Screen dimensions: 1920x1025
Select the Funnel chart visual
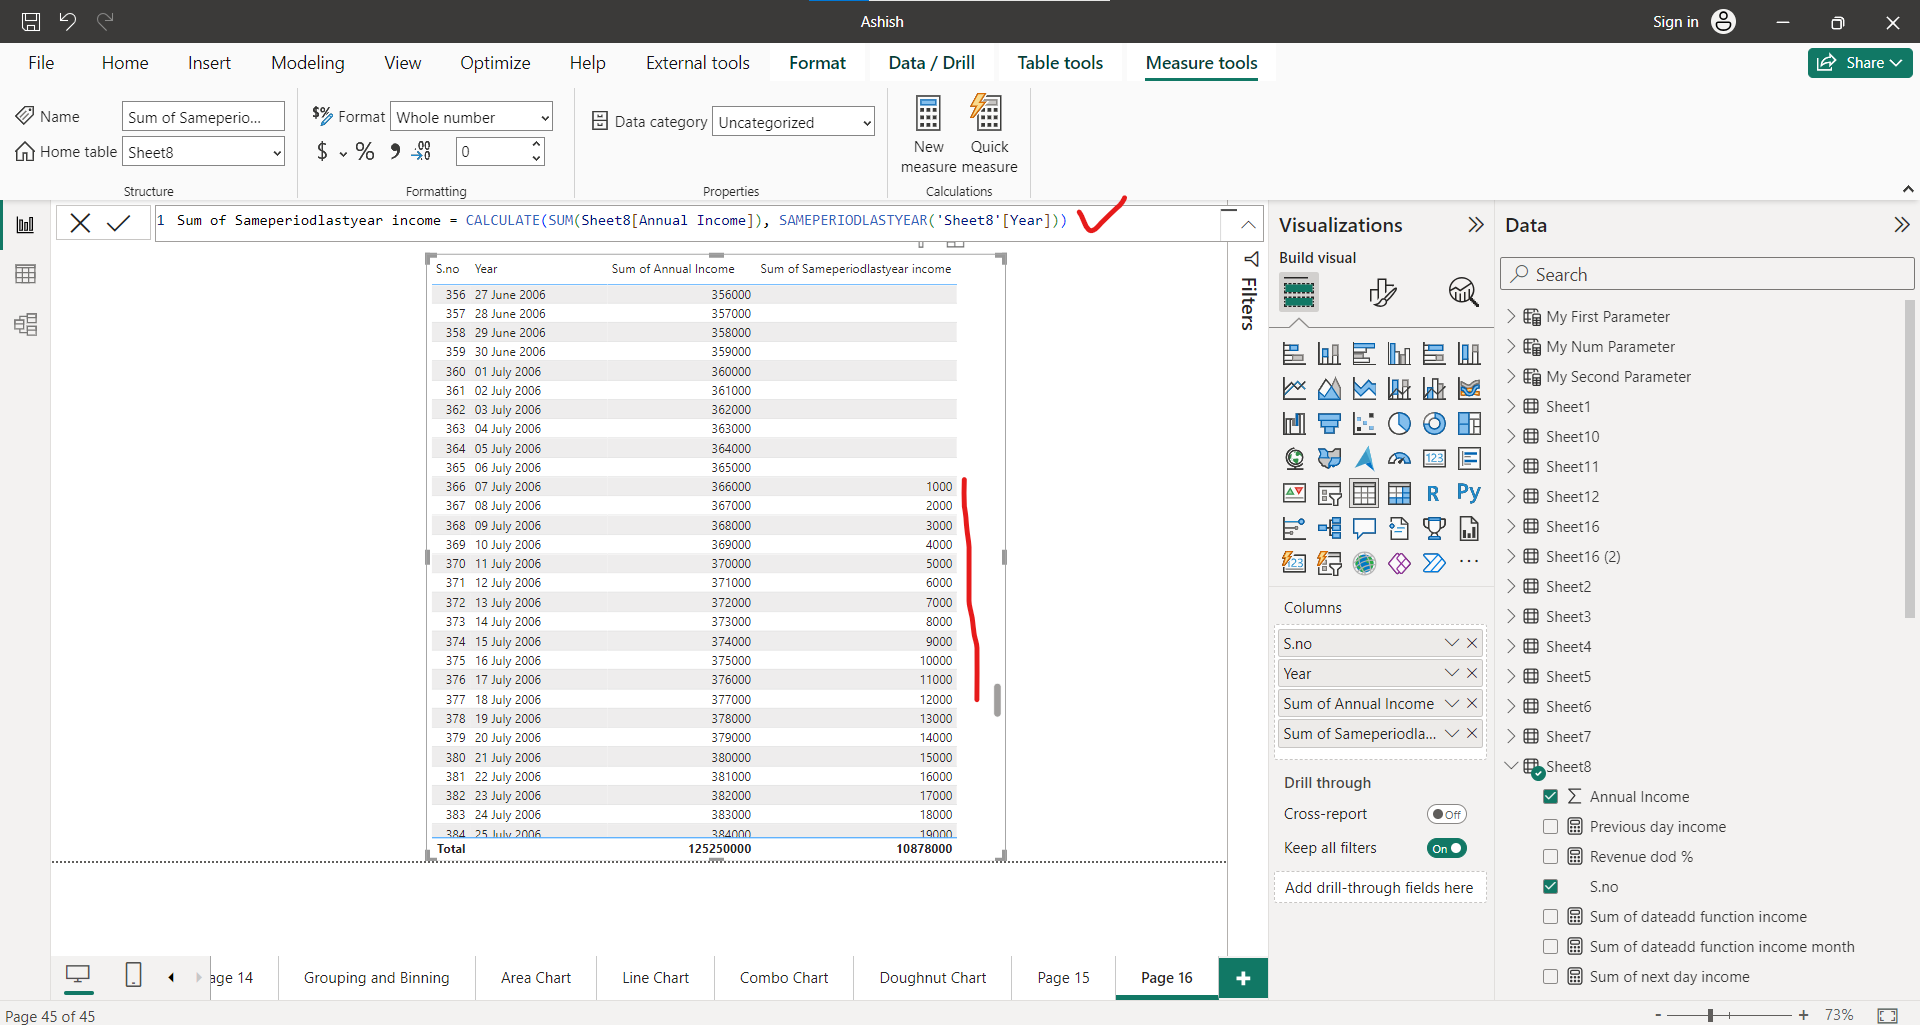[1329, 423]
